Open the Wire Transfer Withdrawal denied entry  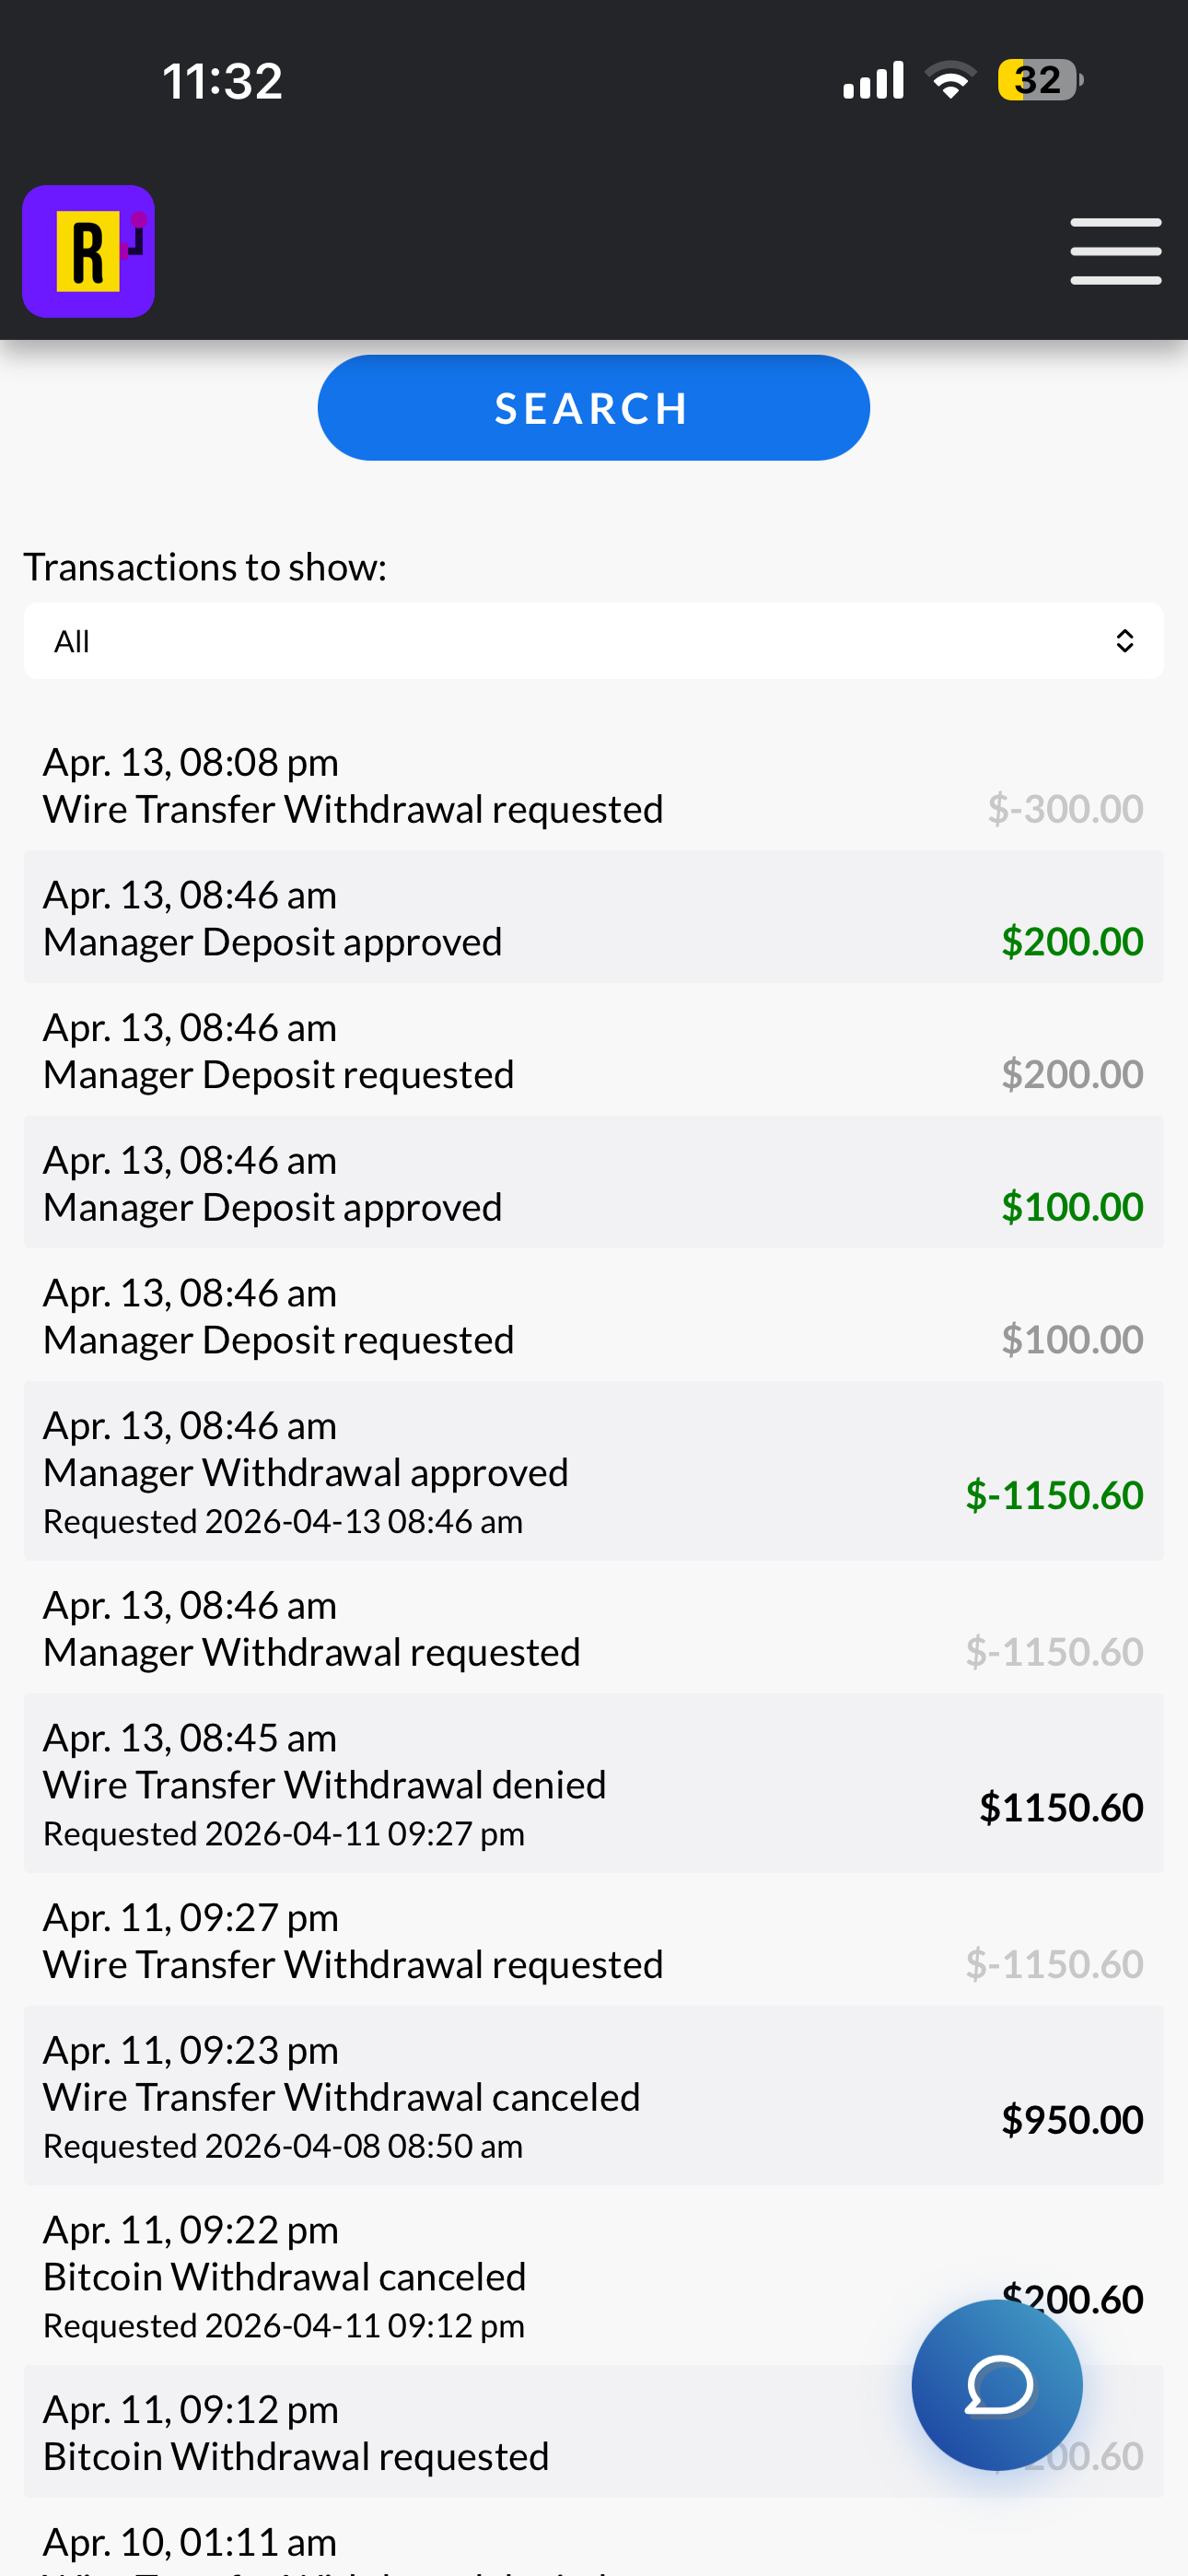(594, 1783)
